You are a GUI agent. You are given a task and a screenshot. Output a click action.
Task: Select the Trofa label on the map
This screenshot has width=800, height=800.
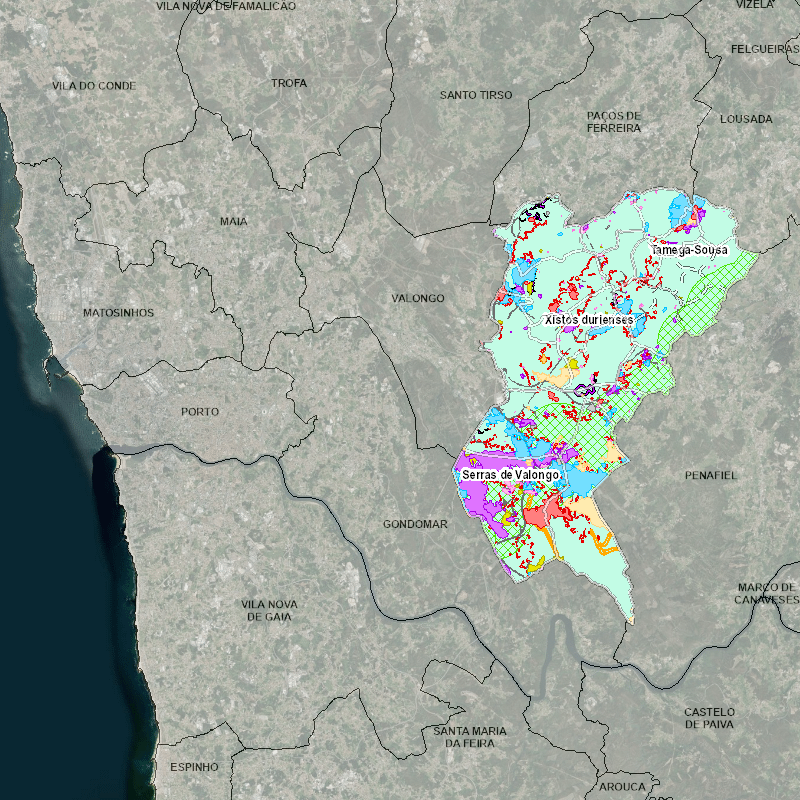(289, 83)
